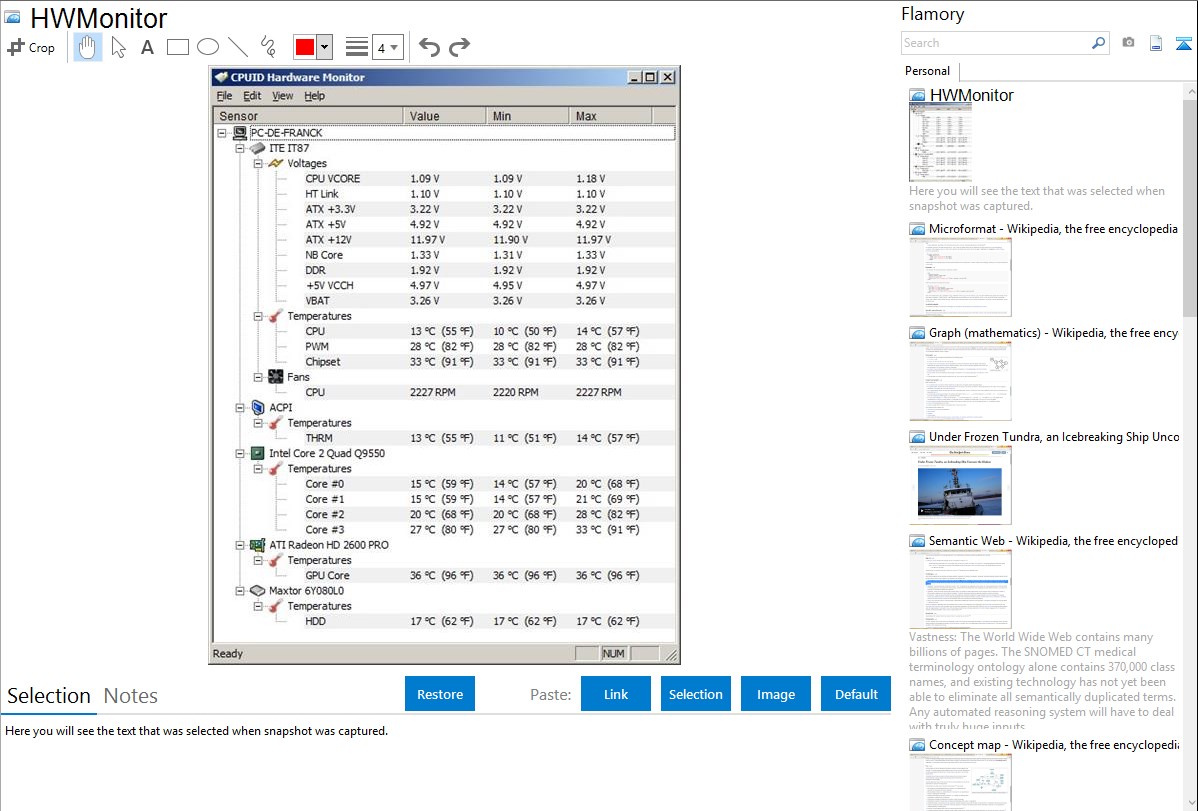
Task: Click the Selection paste button
Action: 695,694
